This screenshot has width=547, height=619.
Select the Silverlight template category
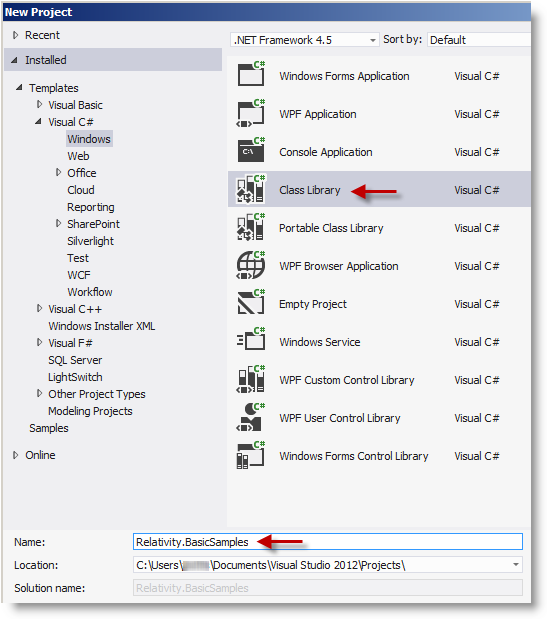point(90,241)
